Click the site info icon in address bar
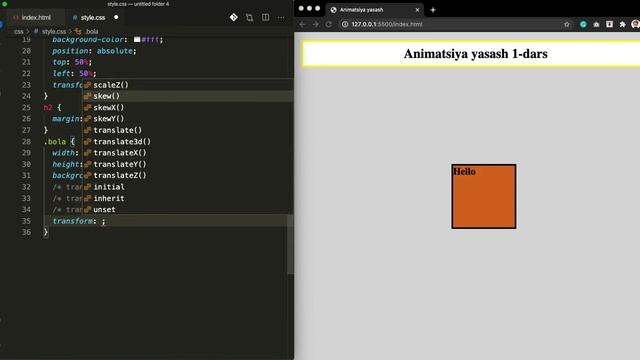Screen dimensions: 640x360 [x=345, y=24]
